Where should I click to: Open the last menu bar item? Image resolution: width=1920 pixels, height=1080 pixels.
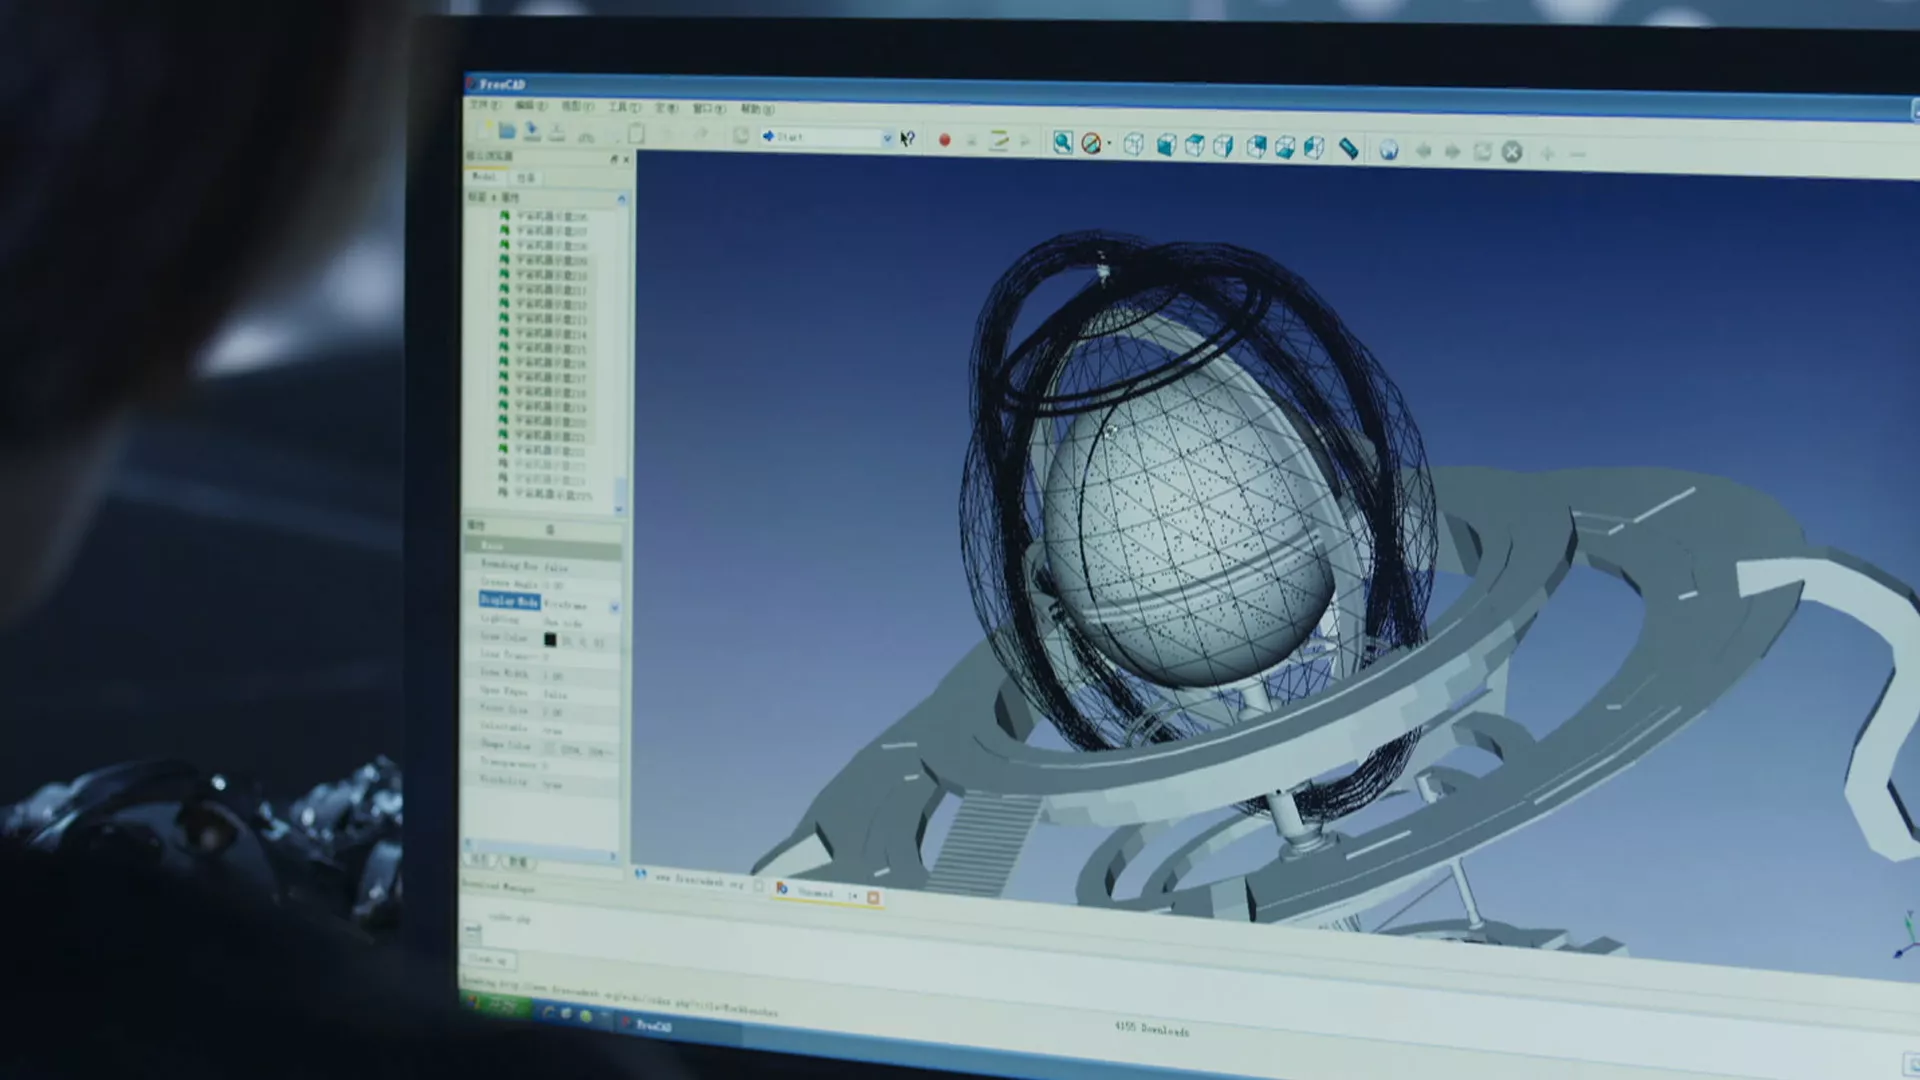(757, 109)
